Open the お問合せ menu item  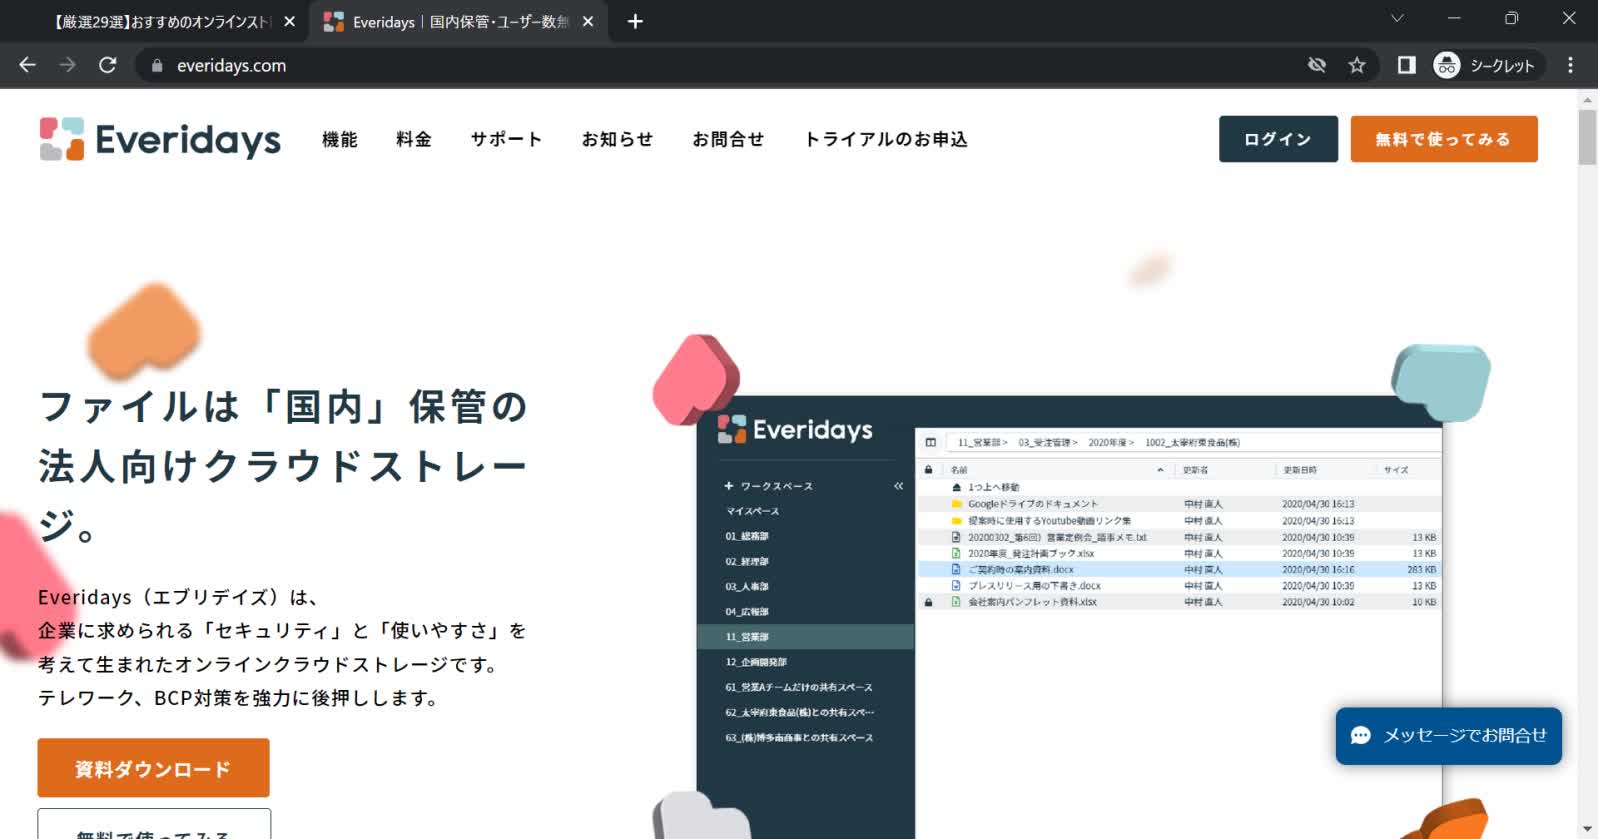pyautogui.click(x=729, y=139)
